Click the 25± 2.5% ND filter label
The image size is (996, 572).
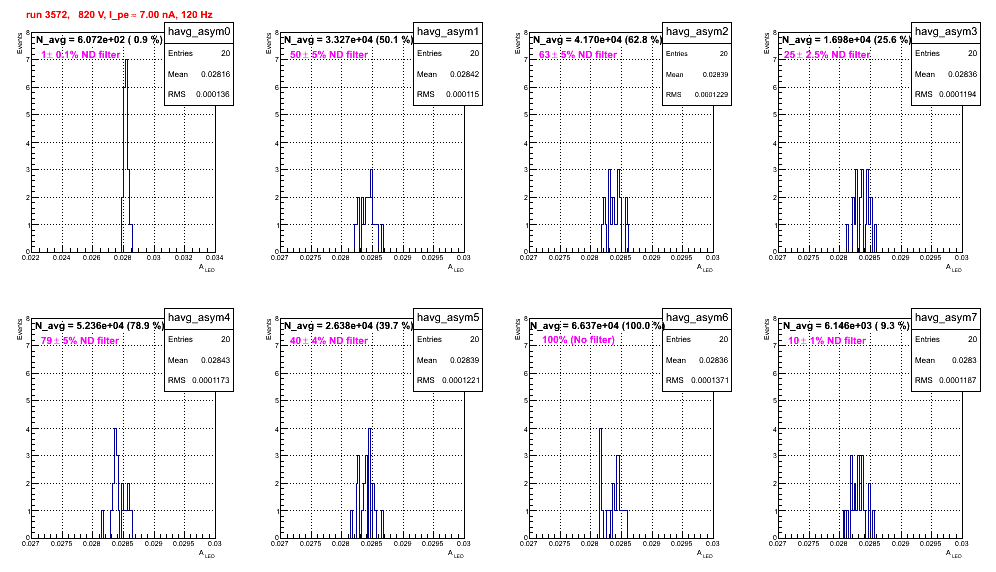tap(827, 55)
